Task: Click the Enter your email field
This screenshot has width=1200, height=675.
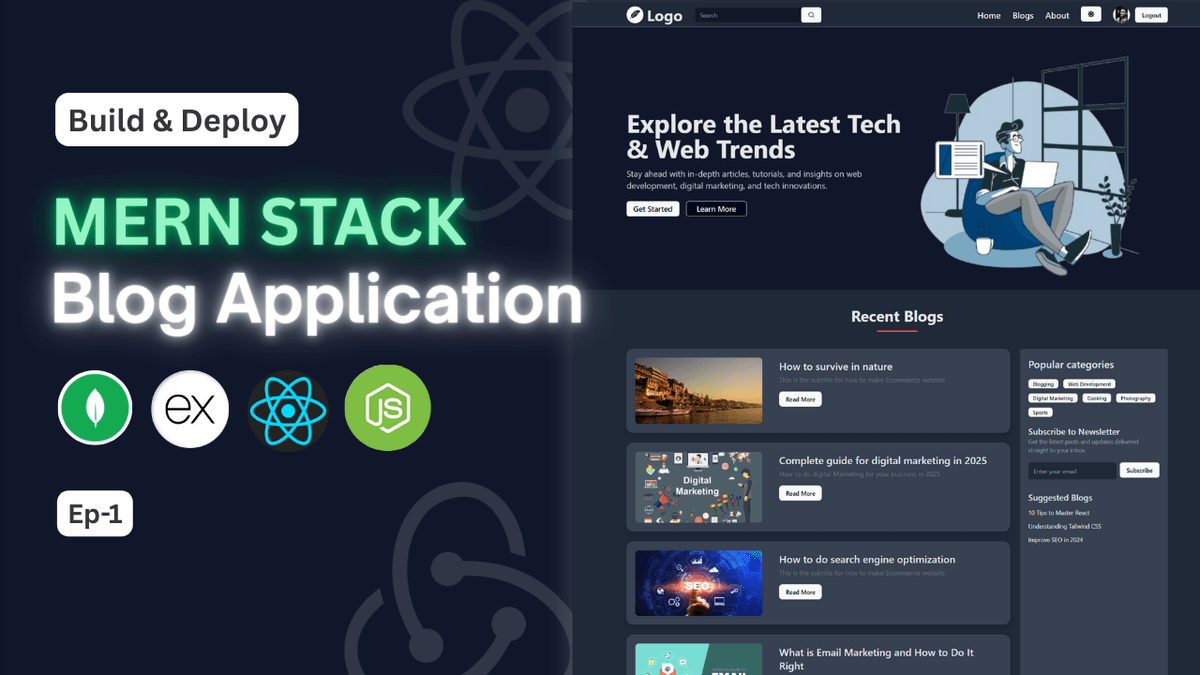Action: (x=1071, y=471)
